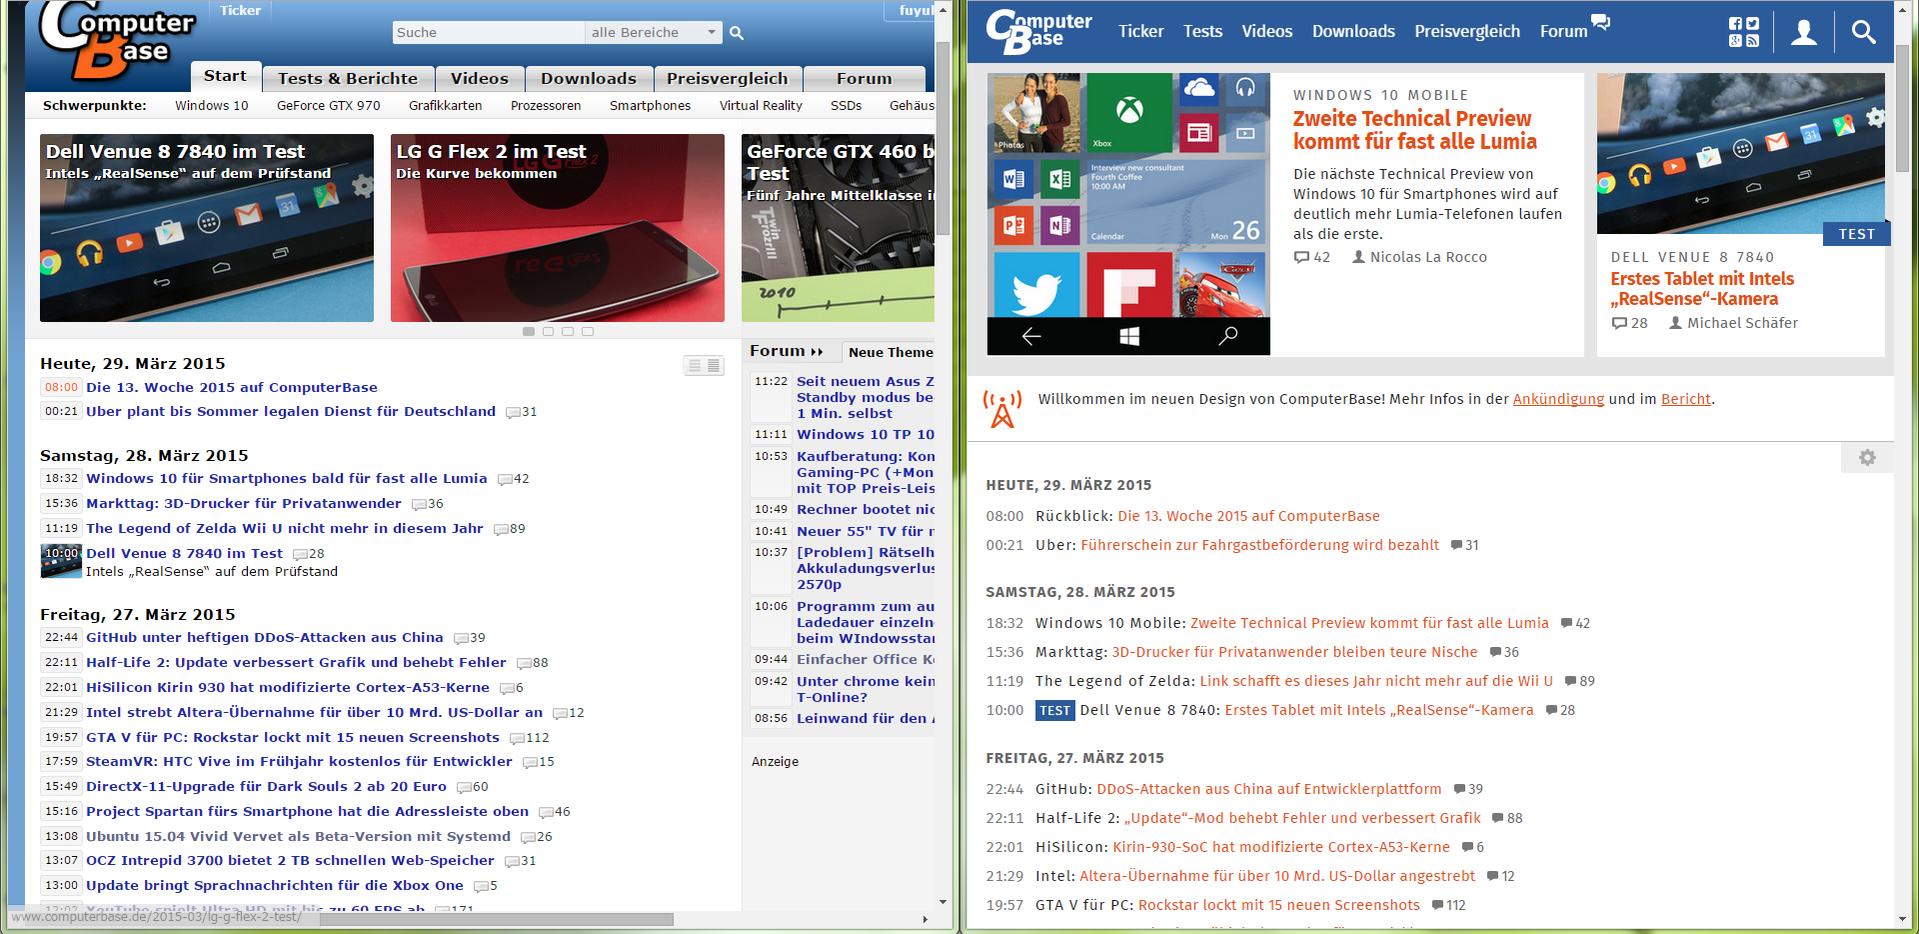Click comment icon beside Windows 10 Mobile headline

[x=1566, y=623]
